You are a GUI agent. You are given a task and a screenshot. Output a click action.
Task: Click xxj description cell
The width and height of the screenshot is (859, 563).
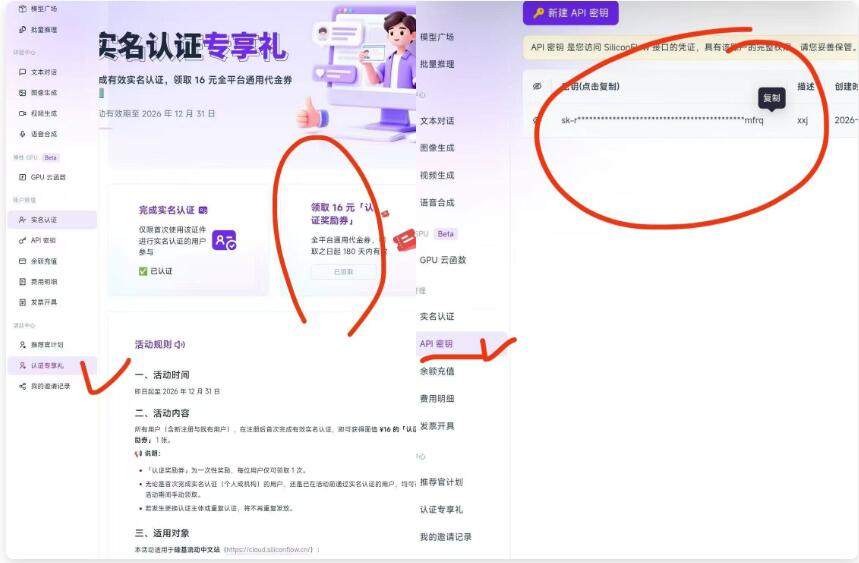tap(803, 120)
